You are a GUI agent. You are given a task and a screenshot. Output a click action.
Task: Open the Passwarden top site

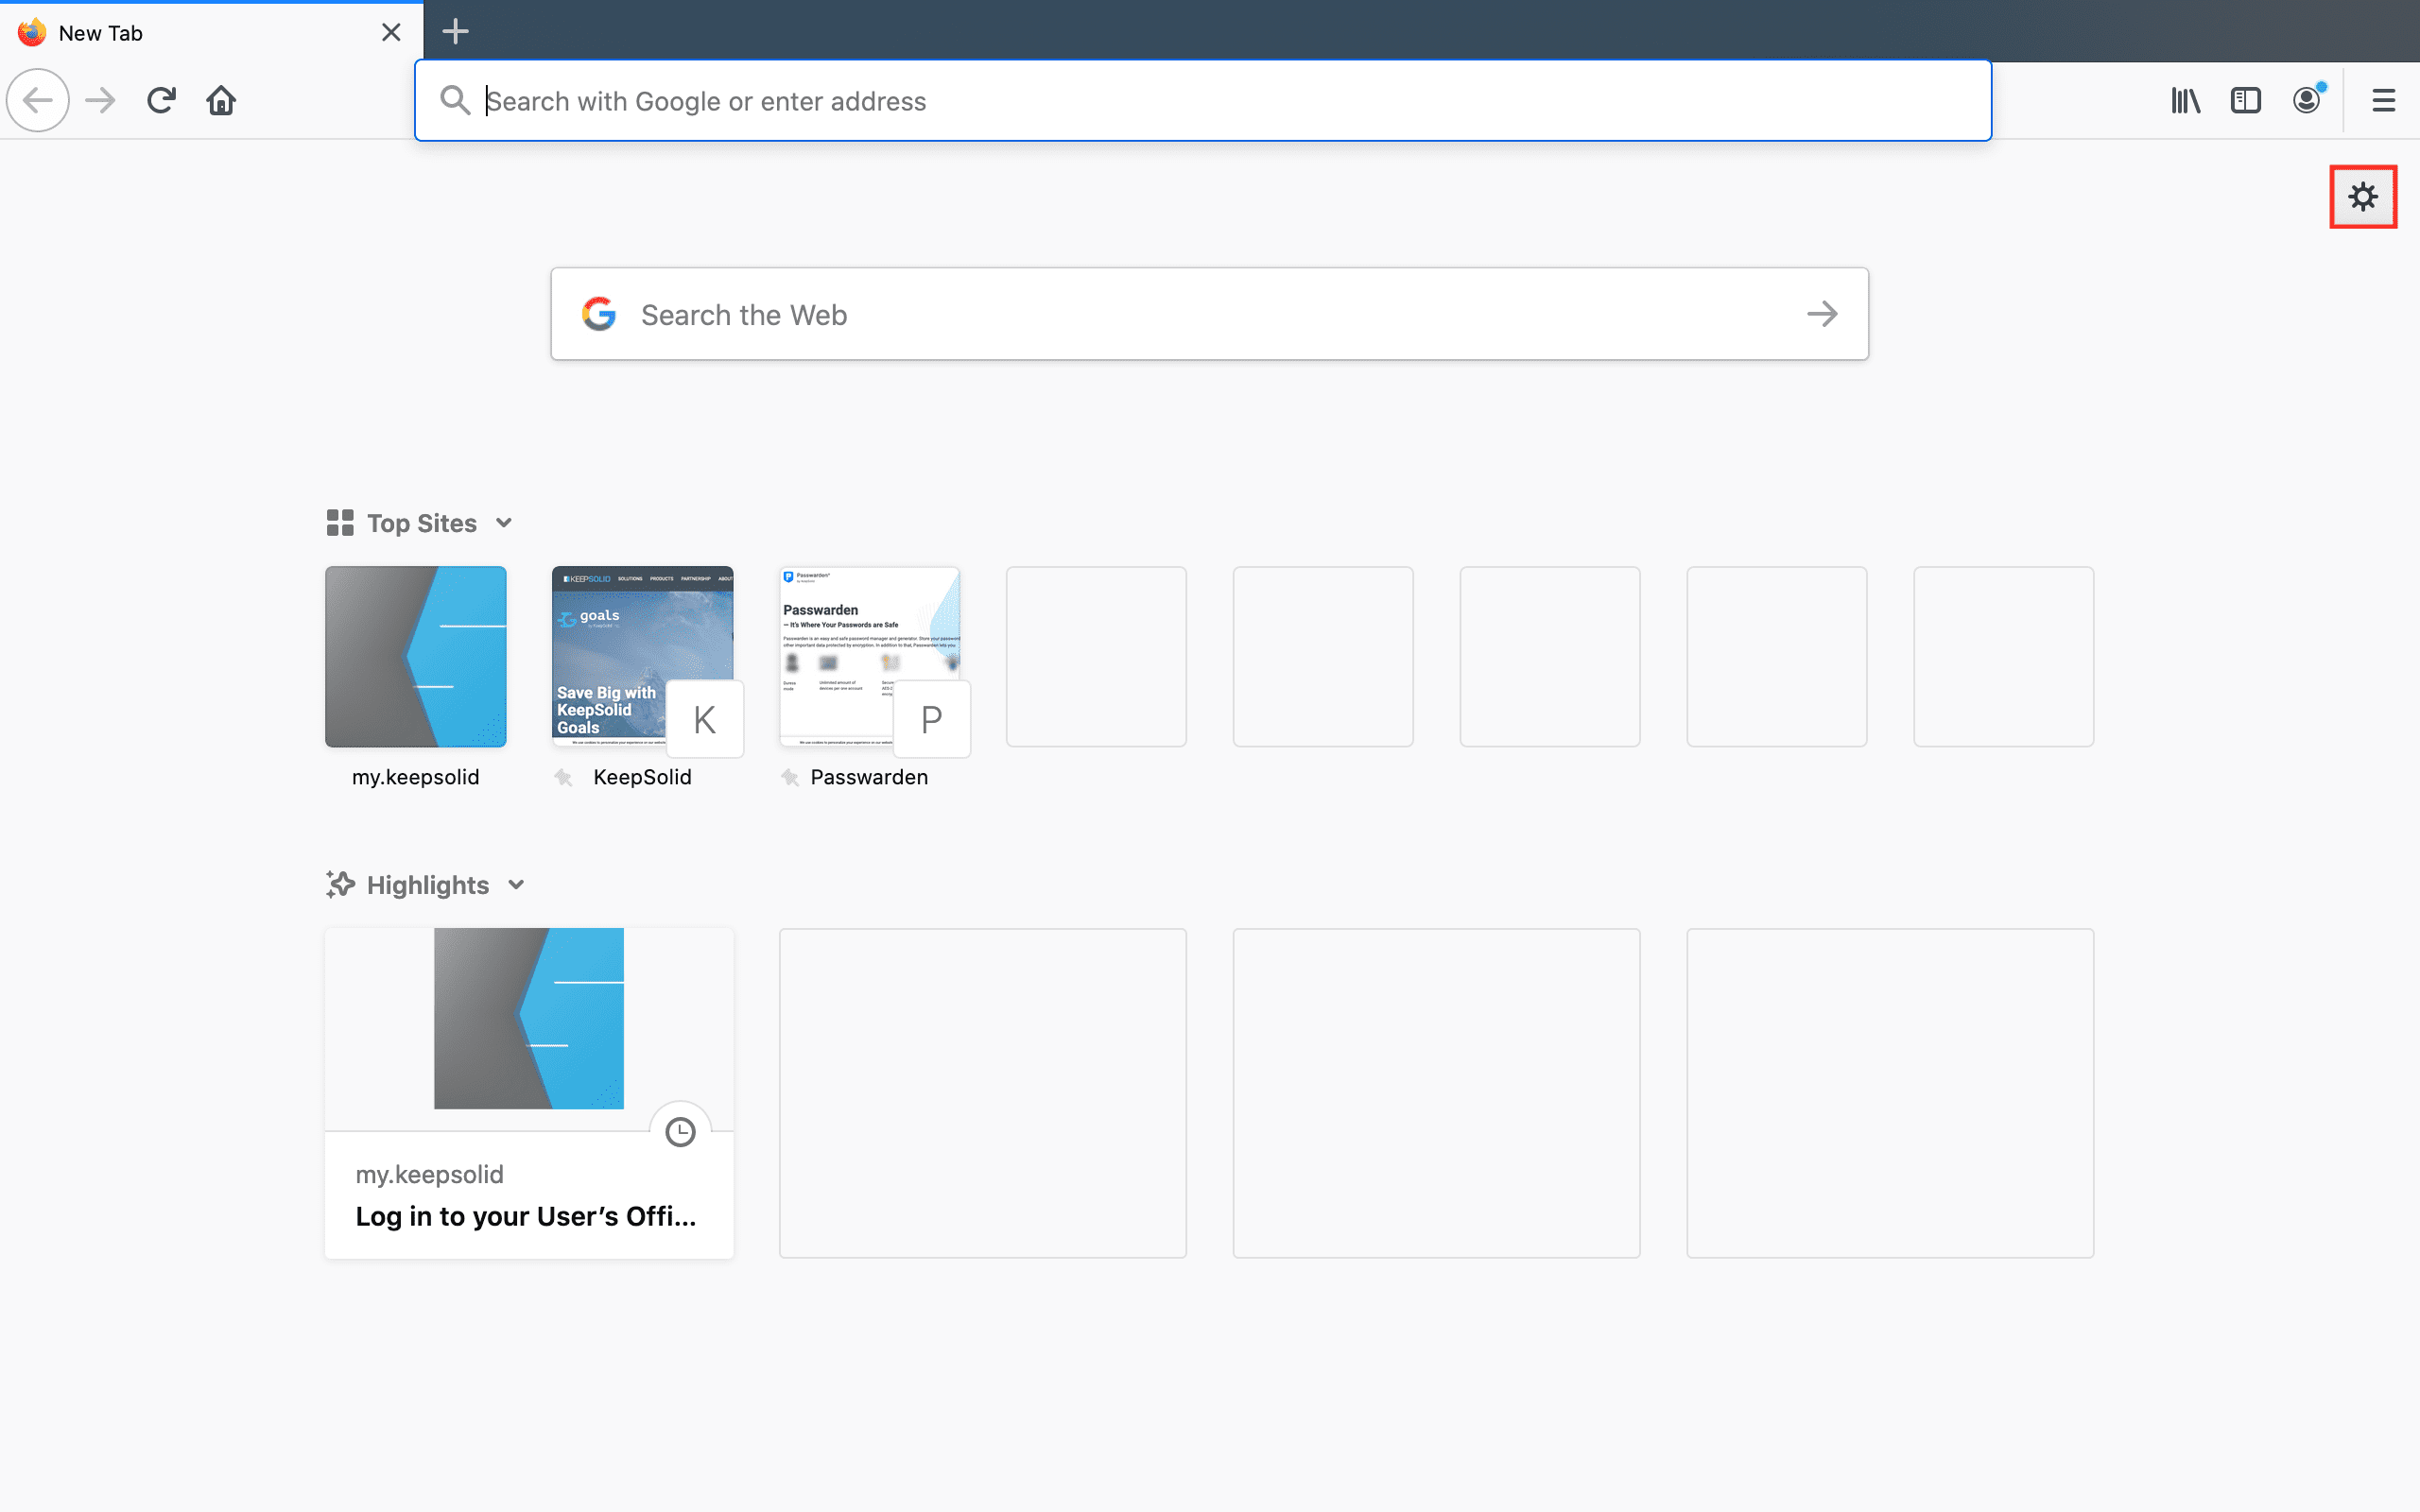tap(868, 655)
